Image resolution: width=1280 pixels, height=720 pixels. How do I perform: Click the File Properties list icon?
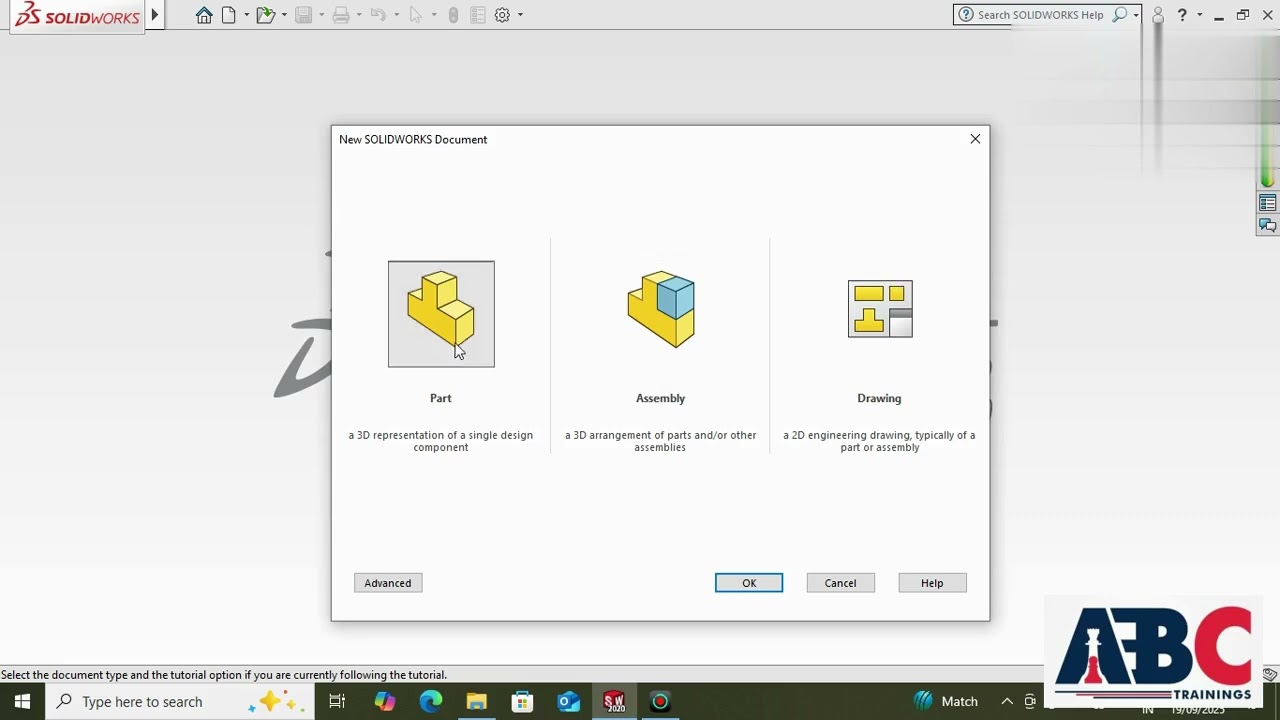477,15
